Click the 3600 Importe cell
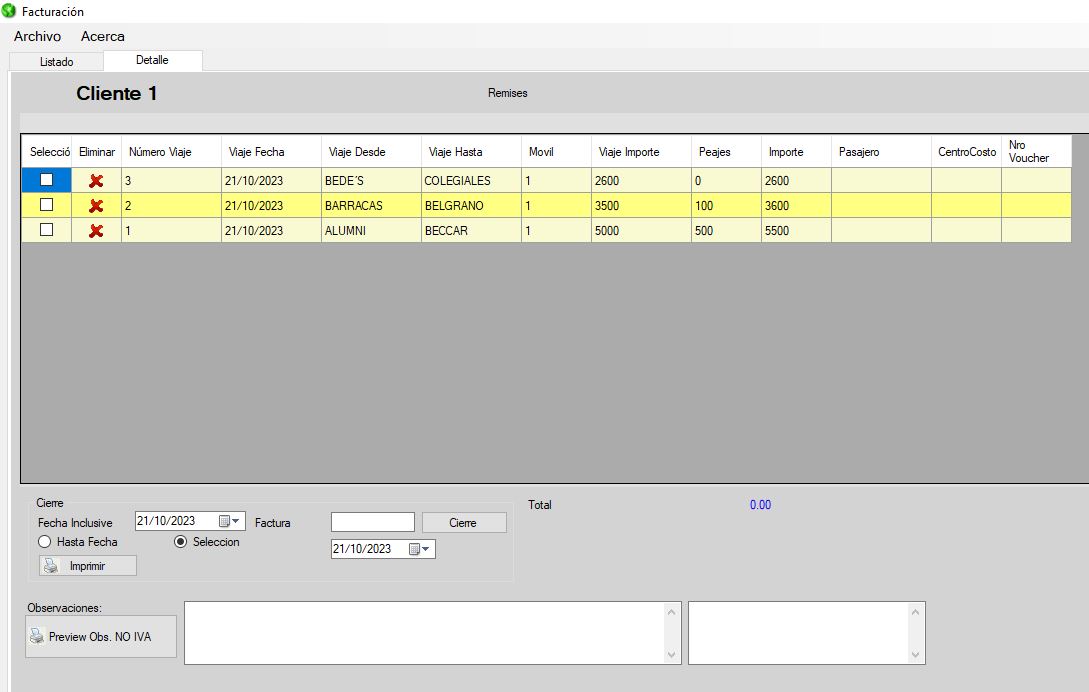This screenshot has height=692, width=1089. coord(797,206)
